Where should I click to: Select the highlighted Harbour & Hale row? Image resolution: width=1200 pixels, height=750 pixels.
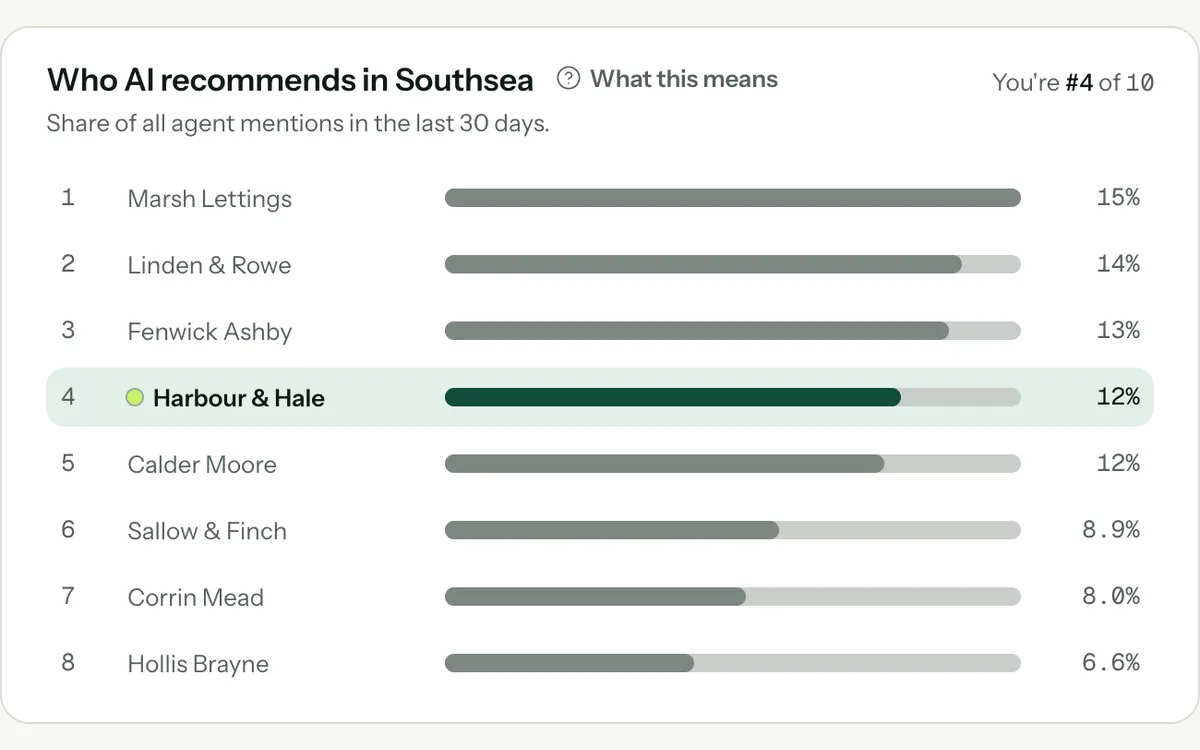coord(600,397)
